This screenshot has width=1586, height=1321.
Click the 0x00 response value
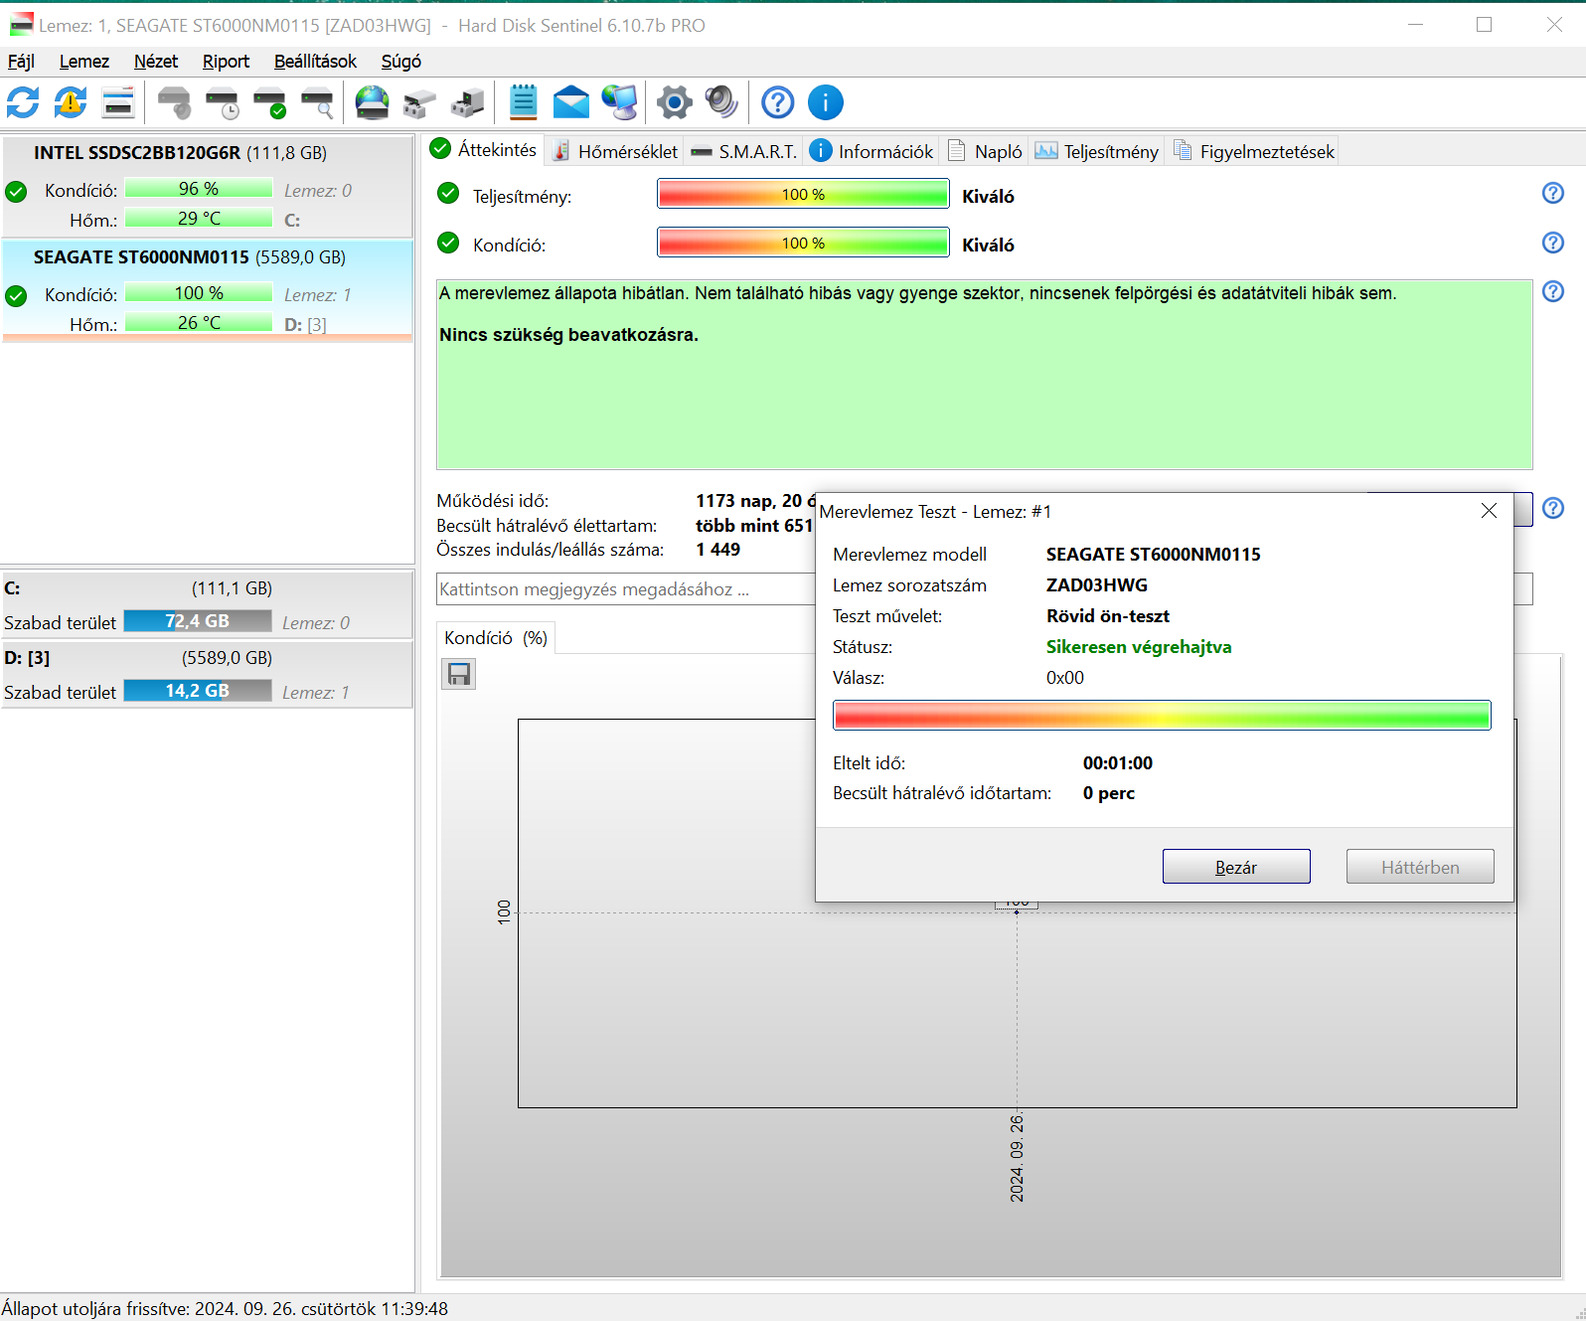(x=1064, y=678)
